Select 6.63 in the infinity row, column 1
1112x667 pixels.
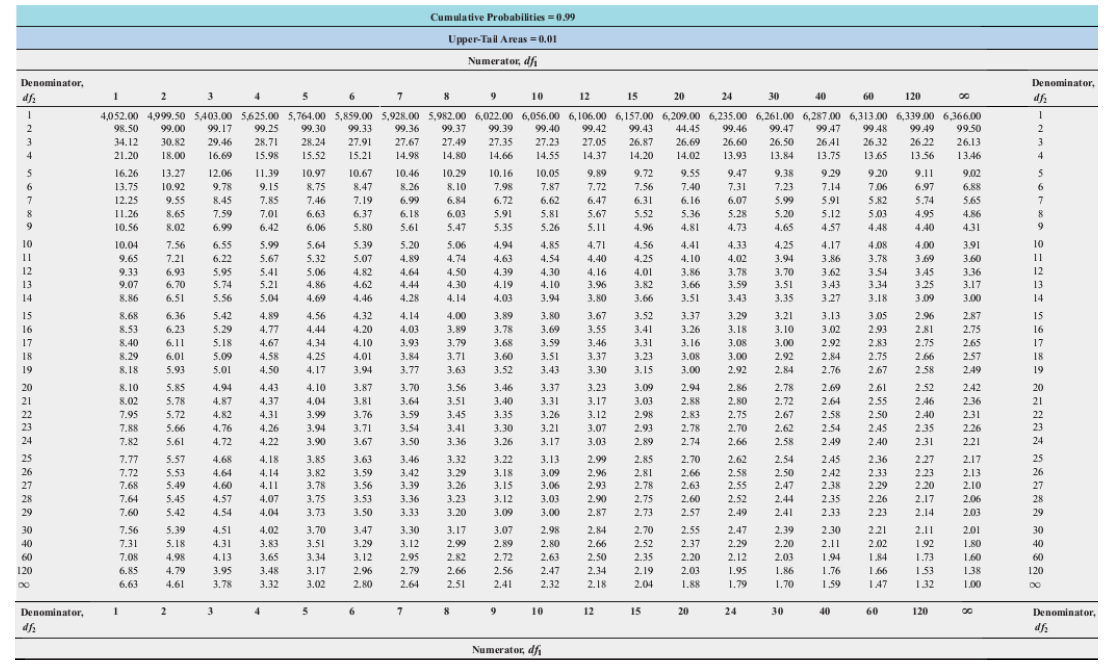pyautogui.click(x=128, y=584)
